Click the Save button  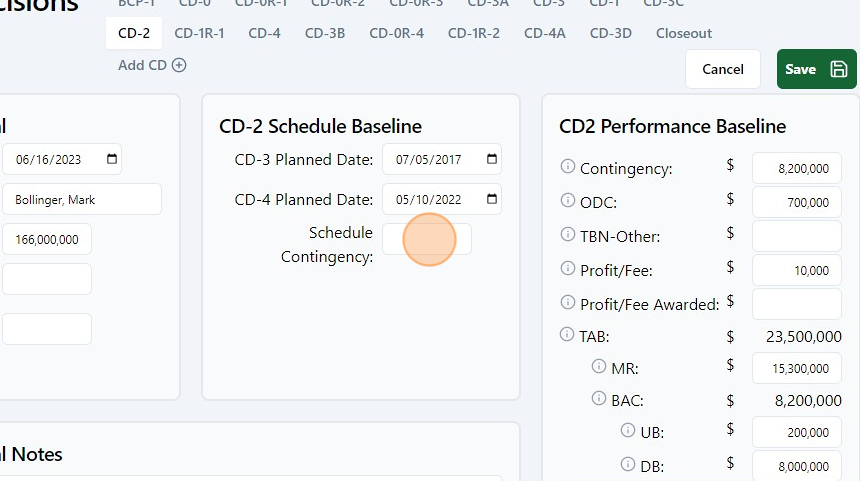point(816,69)
